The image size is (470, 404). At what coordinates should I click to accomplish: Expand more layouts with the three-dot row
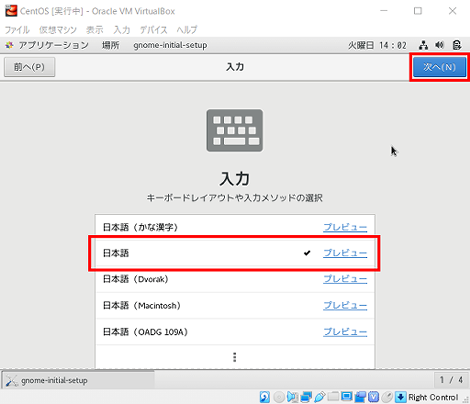pos(235,357)
